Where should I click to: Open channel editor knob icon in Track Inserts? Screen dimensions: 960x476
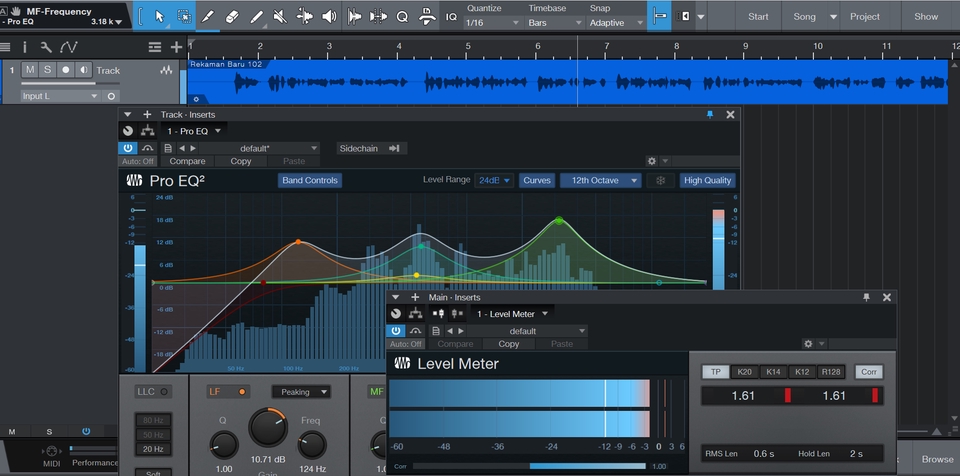click(127, 131)
